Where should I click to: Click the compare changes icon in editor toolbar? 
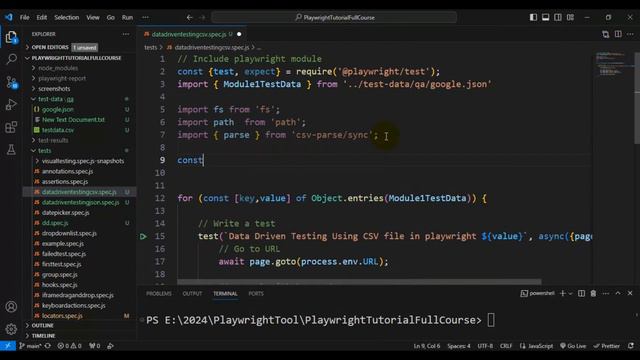click(606, 34)
